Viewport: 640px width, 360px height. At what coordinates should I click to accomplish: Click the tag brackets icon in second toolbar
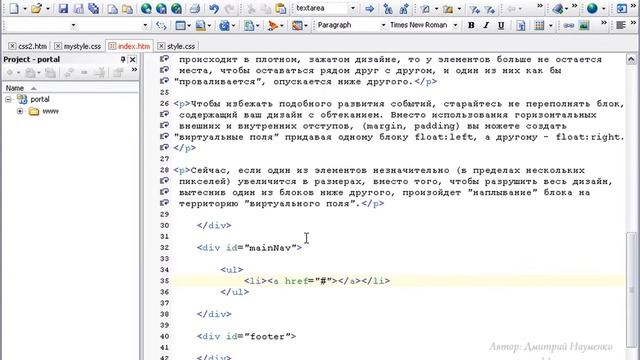(x=161, y=25)
